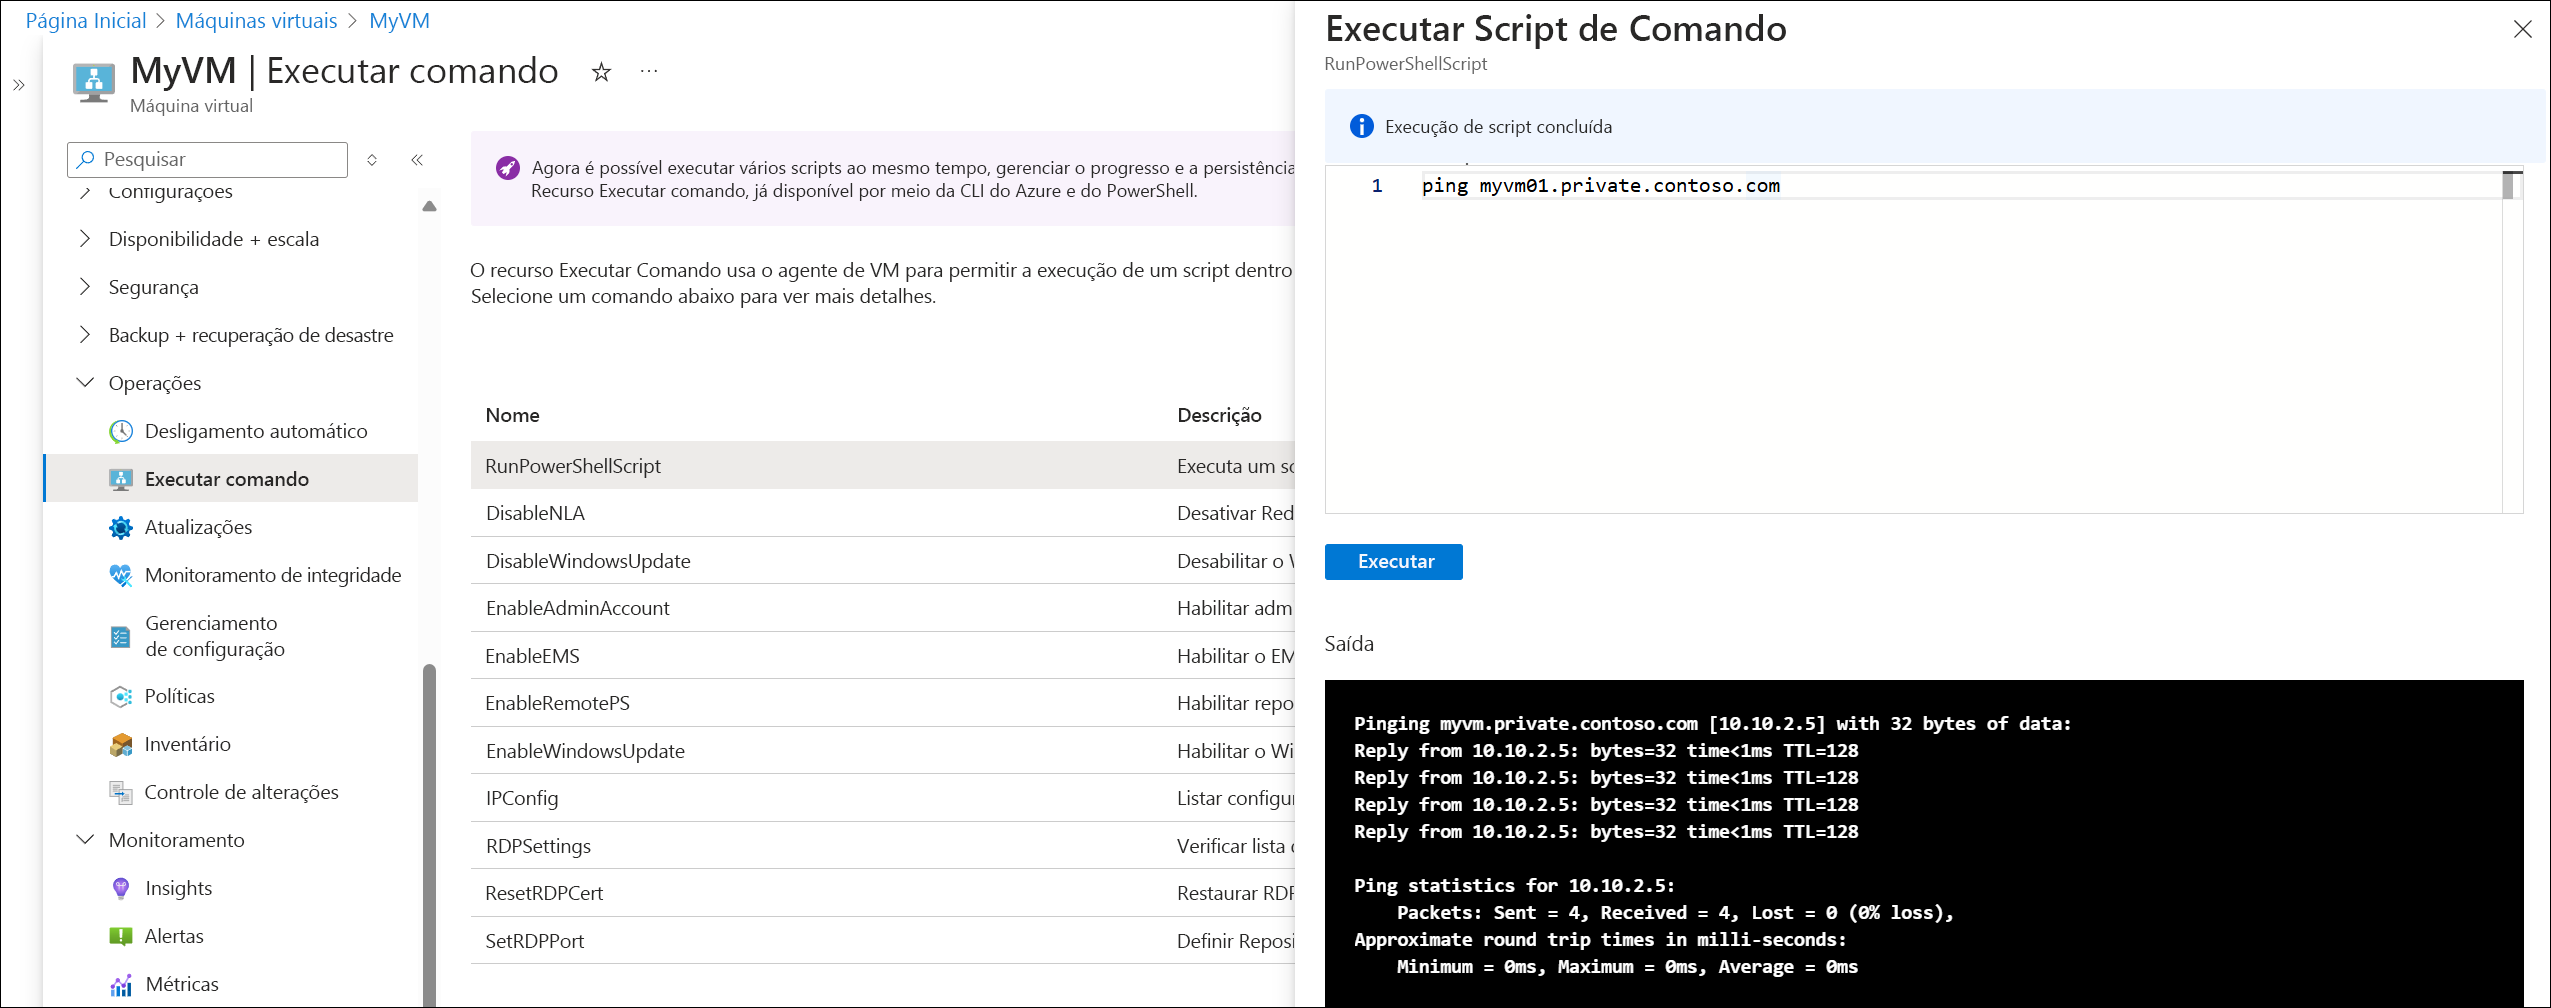Click the Inventário box icon
The image size is (2551, 1008).
point(121,744)
